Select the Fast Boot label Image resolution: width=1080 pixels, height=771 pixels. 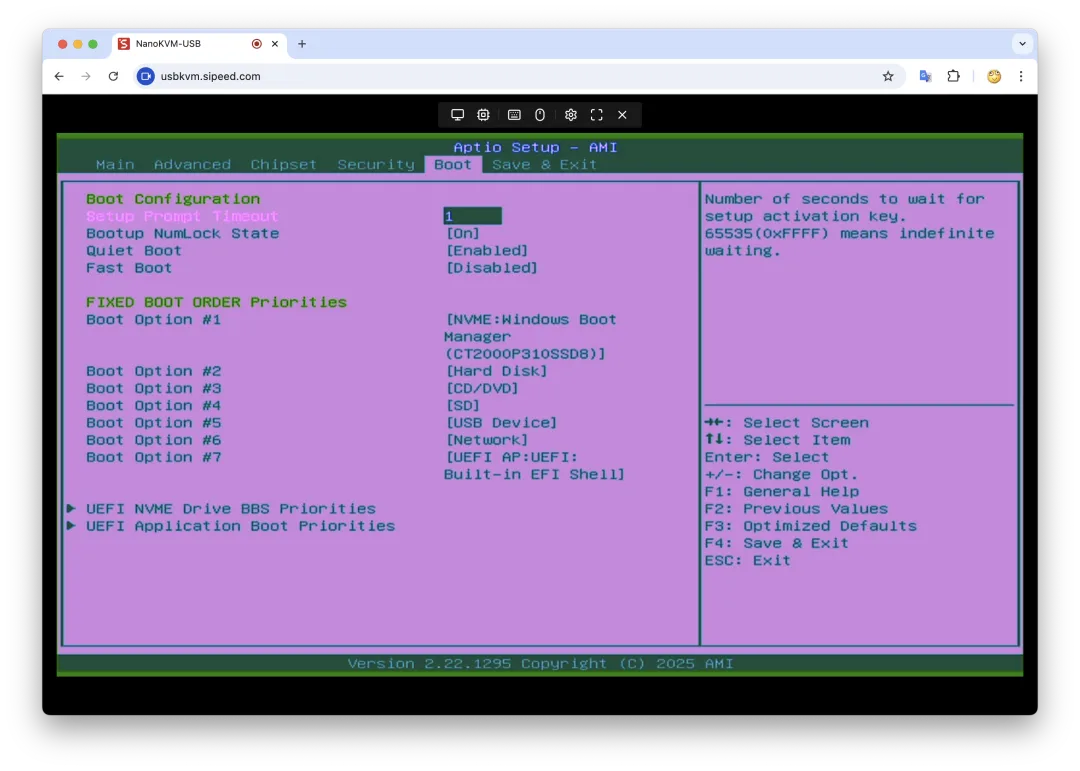pos(129,268)
